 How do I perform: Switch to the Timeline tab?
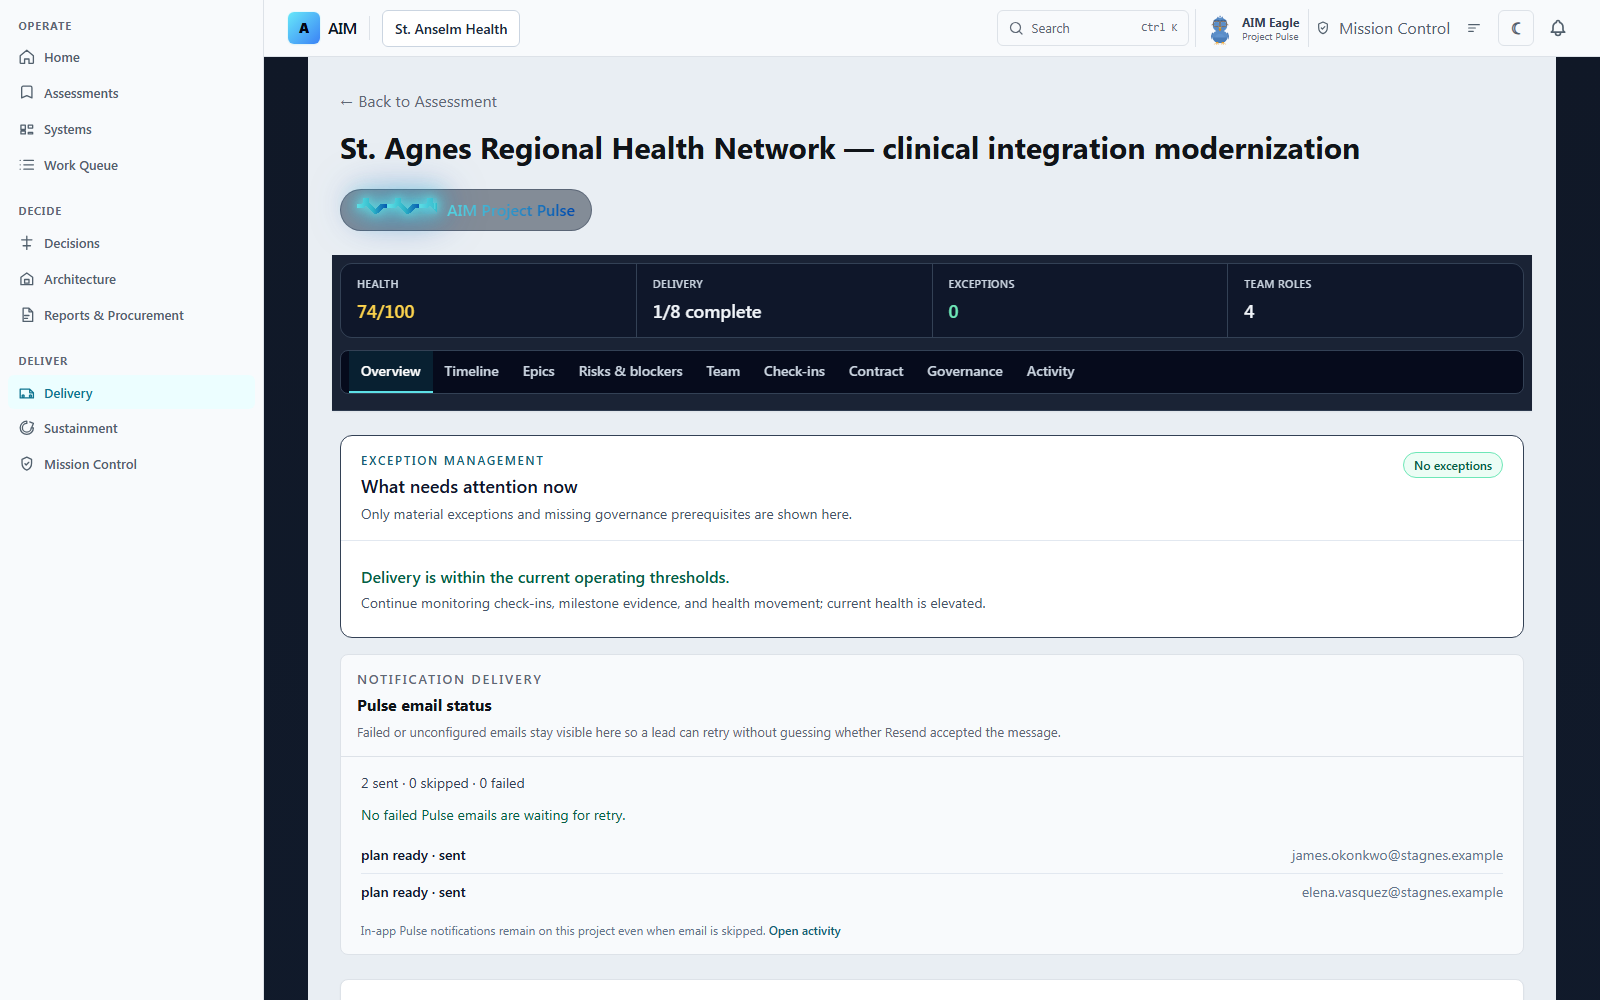click(x=471, y=371)
